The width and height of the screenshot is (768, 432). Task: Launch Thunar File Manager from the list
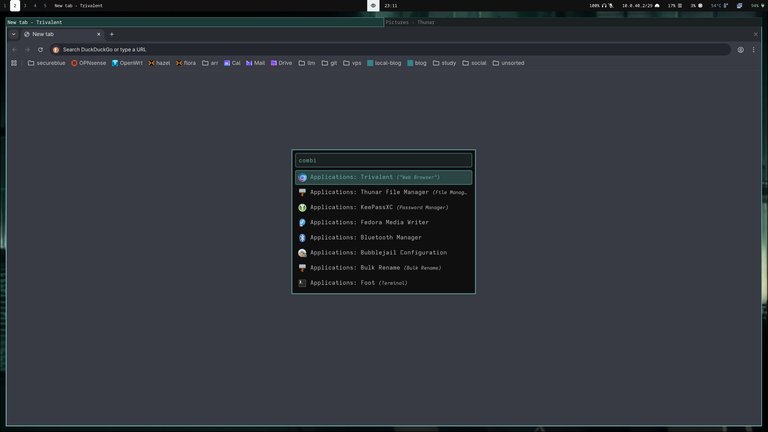point(384,192)
